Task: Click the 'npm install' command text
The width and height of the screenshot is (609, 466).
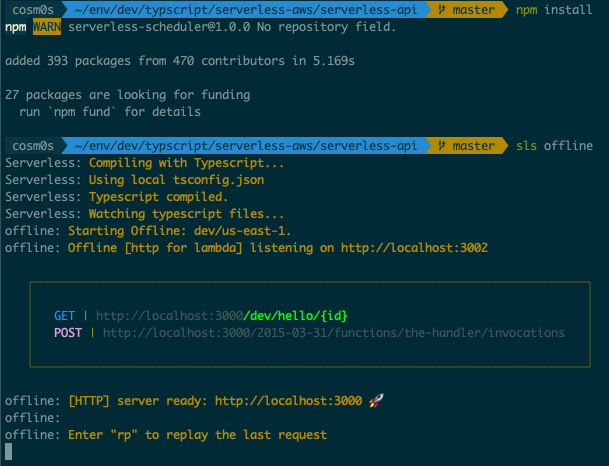Action: tap(554, 9)
